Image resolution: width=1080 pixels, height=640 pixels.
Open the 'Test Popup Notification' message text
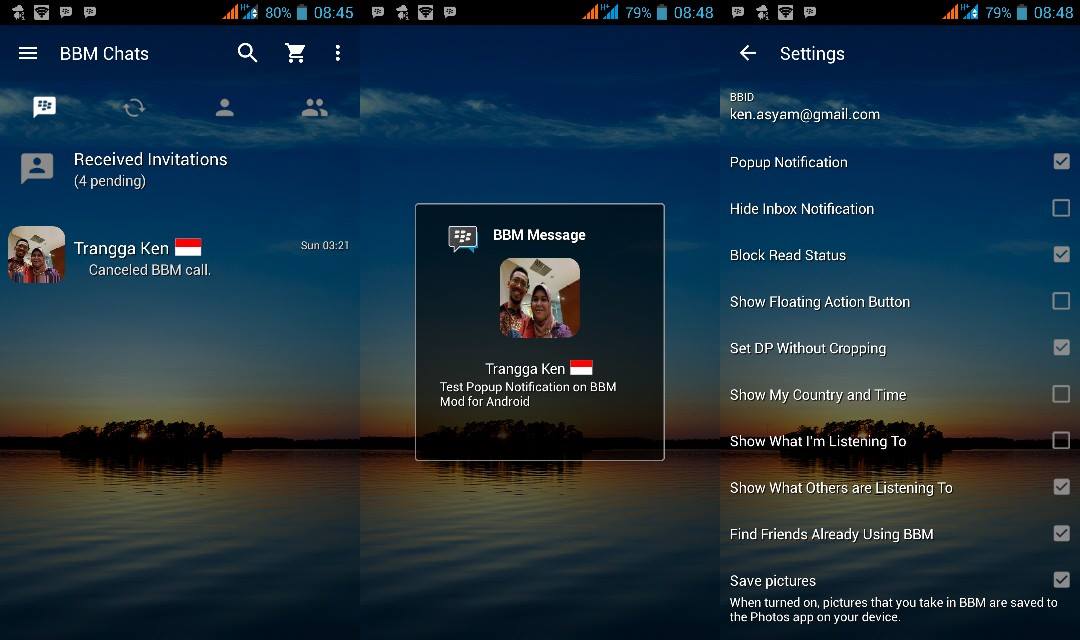point(528,394)
